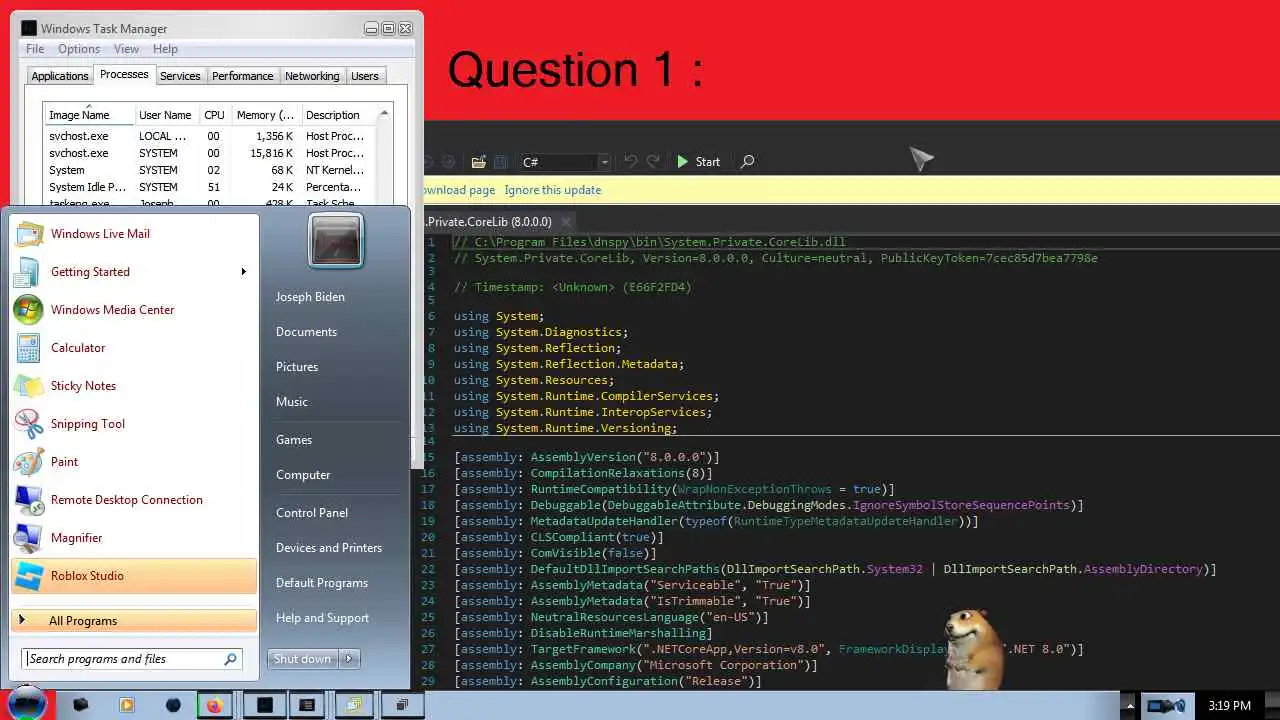Click the Save all icon in dnSpy toolbar
Image resolution: width=1280 pixels, height=720 pixels.
pos(501,161)
